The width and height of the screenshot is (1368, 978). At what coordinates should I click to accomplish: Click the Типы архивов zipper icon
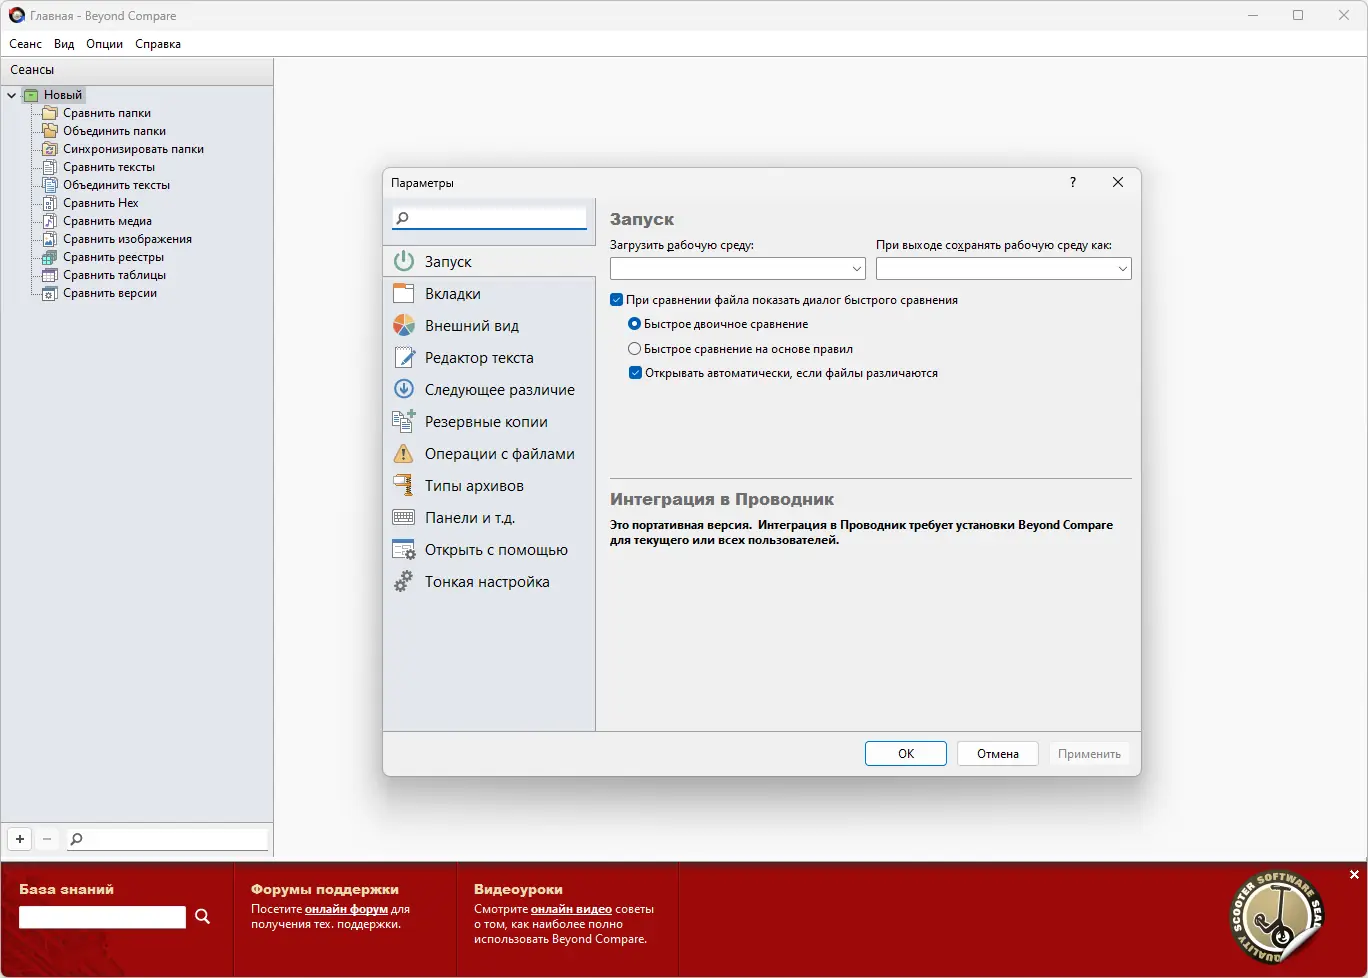point(404,485)
